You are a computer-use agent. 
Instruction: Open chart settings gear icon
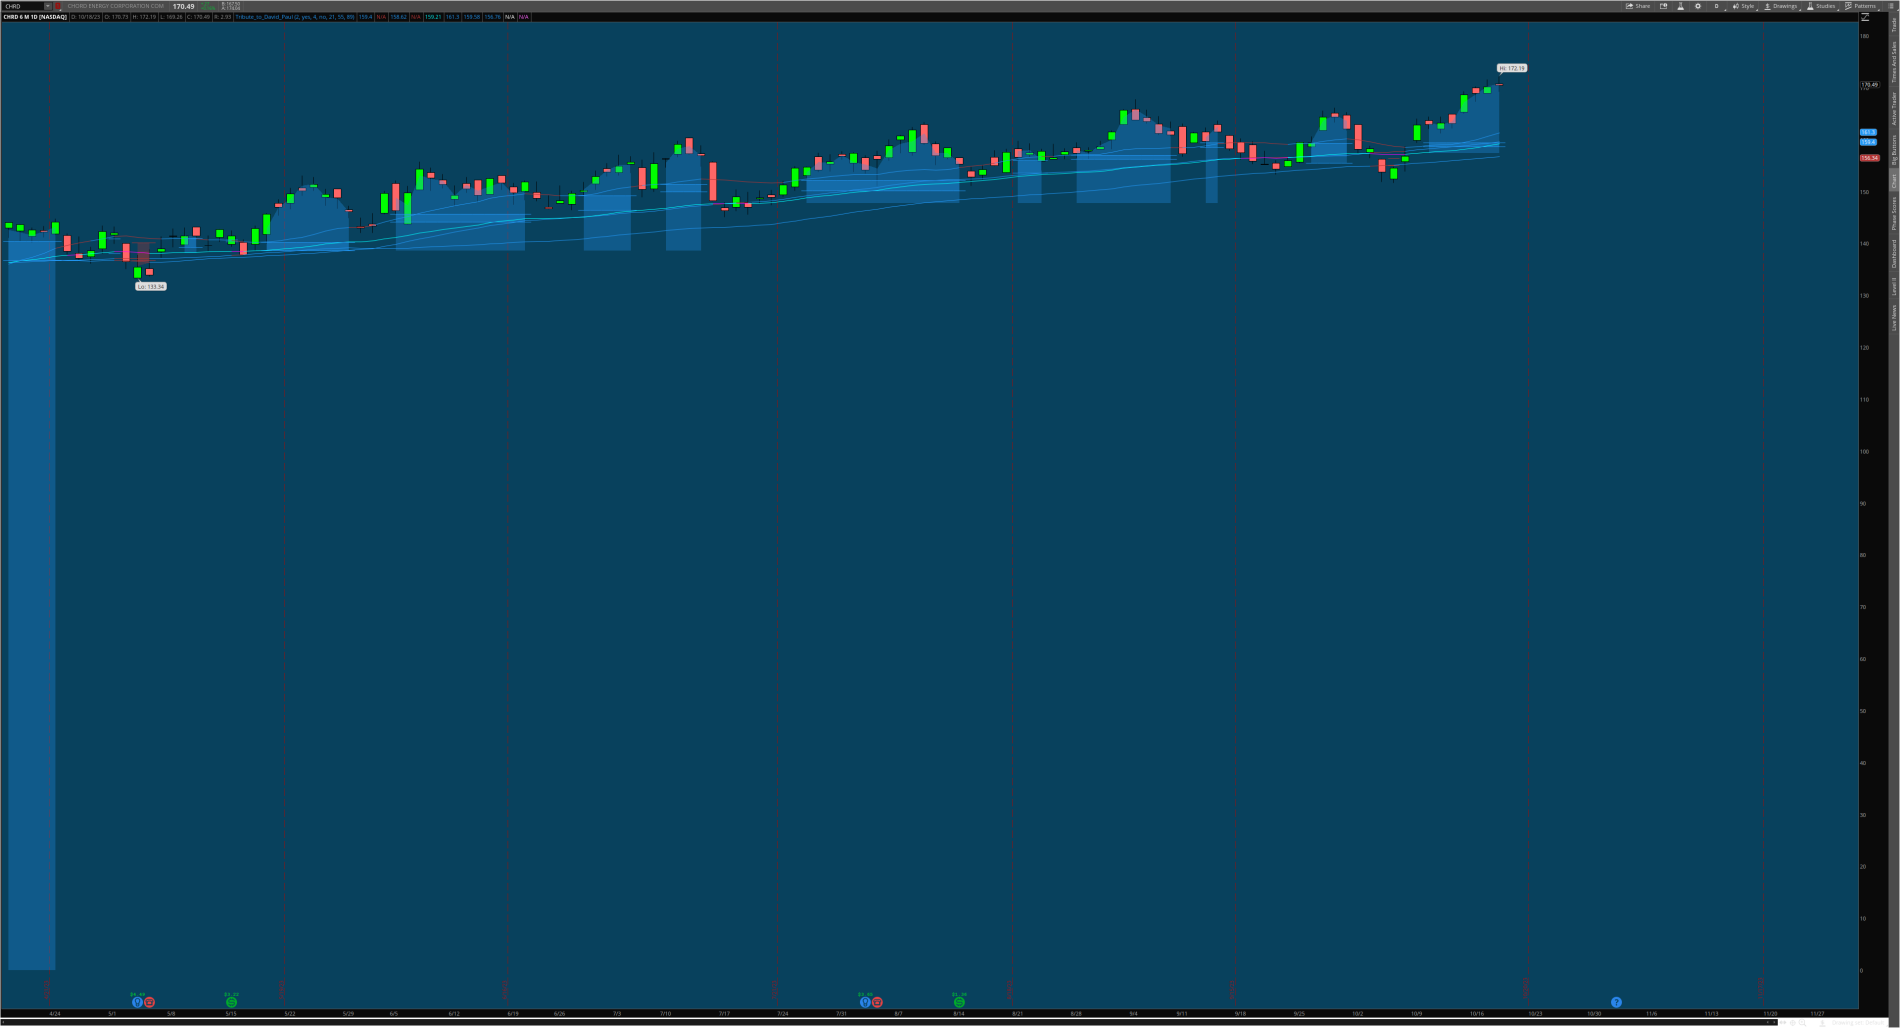click(1697, 6)
